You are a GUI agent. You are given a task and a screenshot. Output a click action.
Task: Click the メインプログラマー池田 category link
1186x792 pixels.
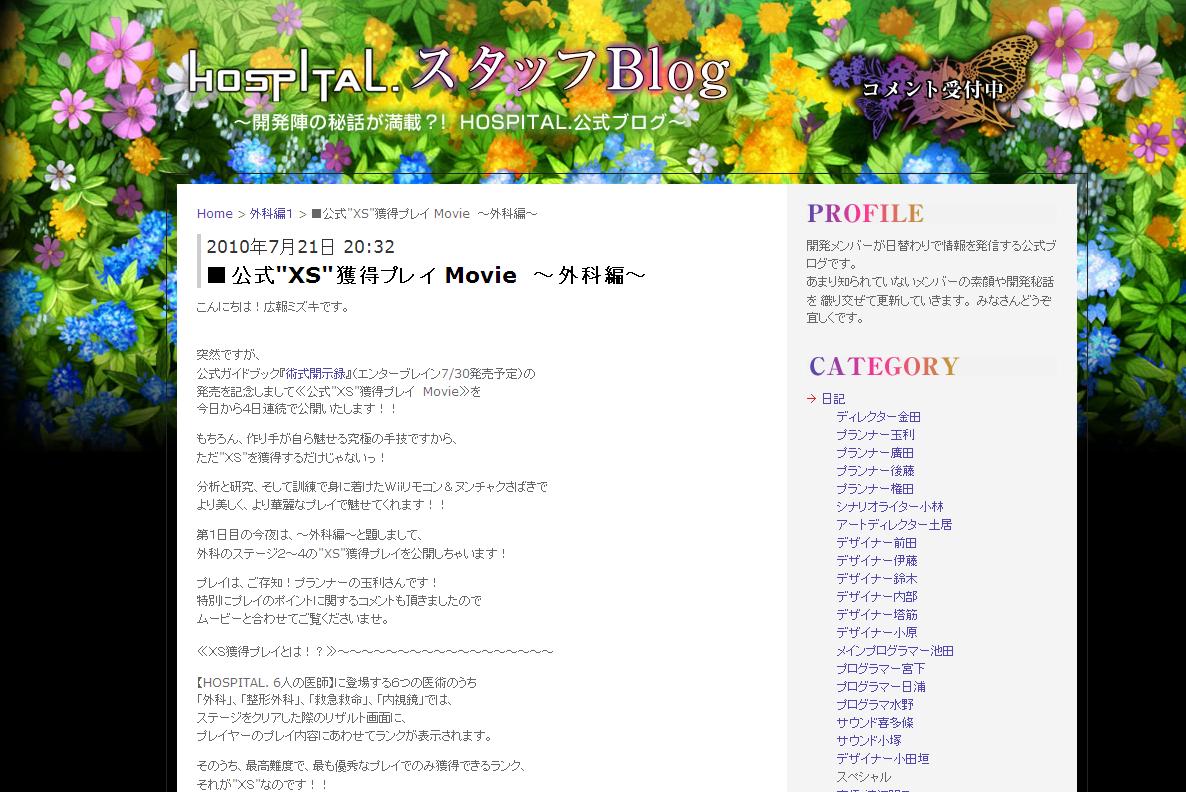coord(895,651)
